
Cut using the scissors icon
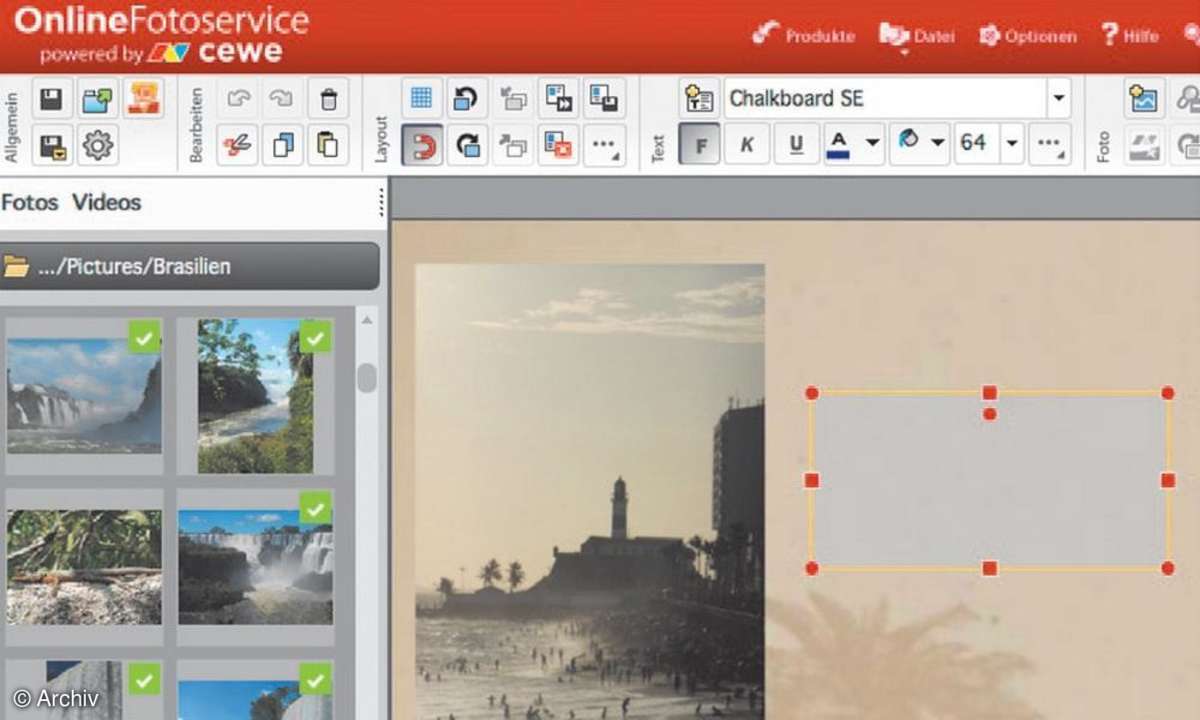point(237,145)
